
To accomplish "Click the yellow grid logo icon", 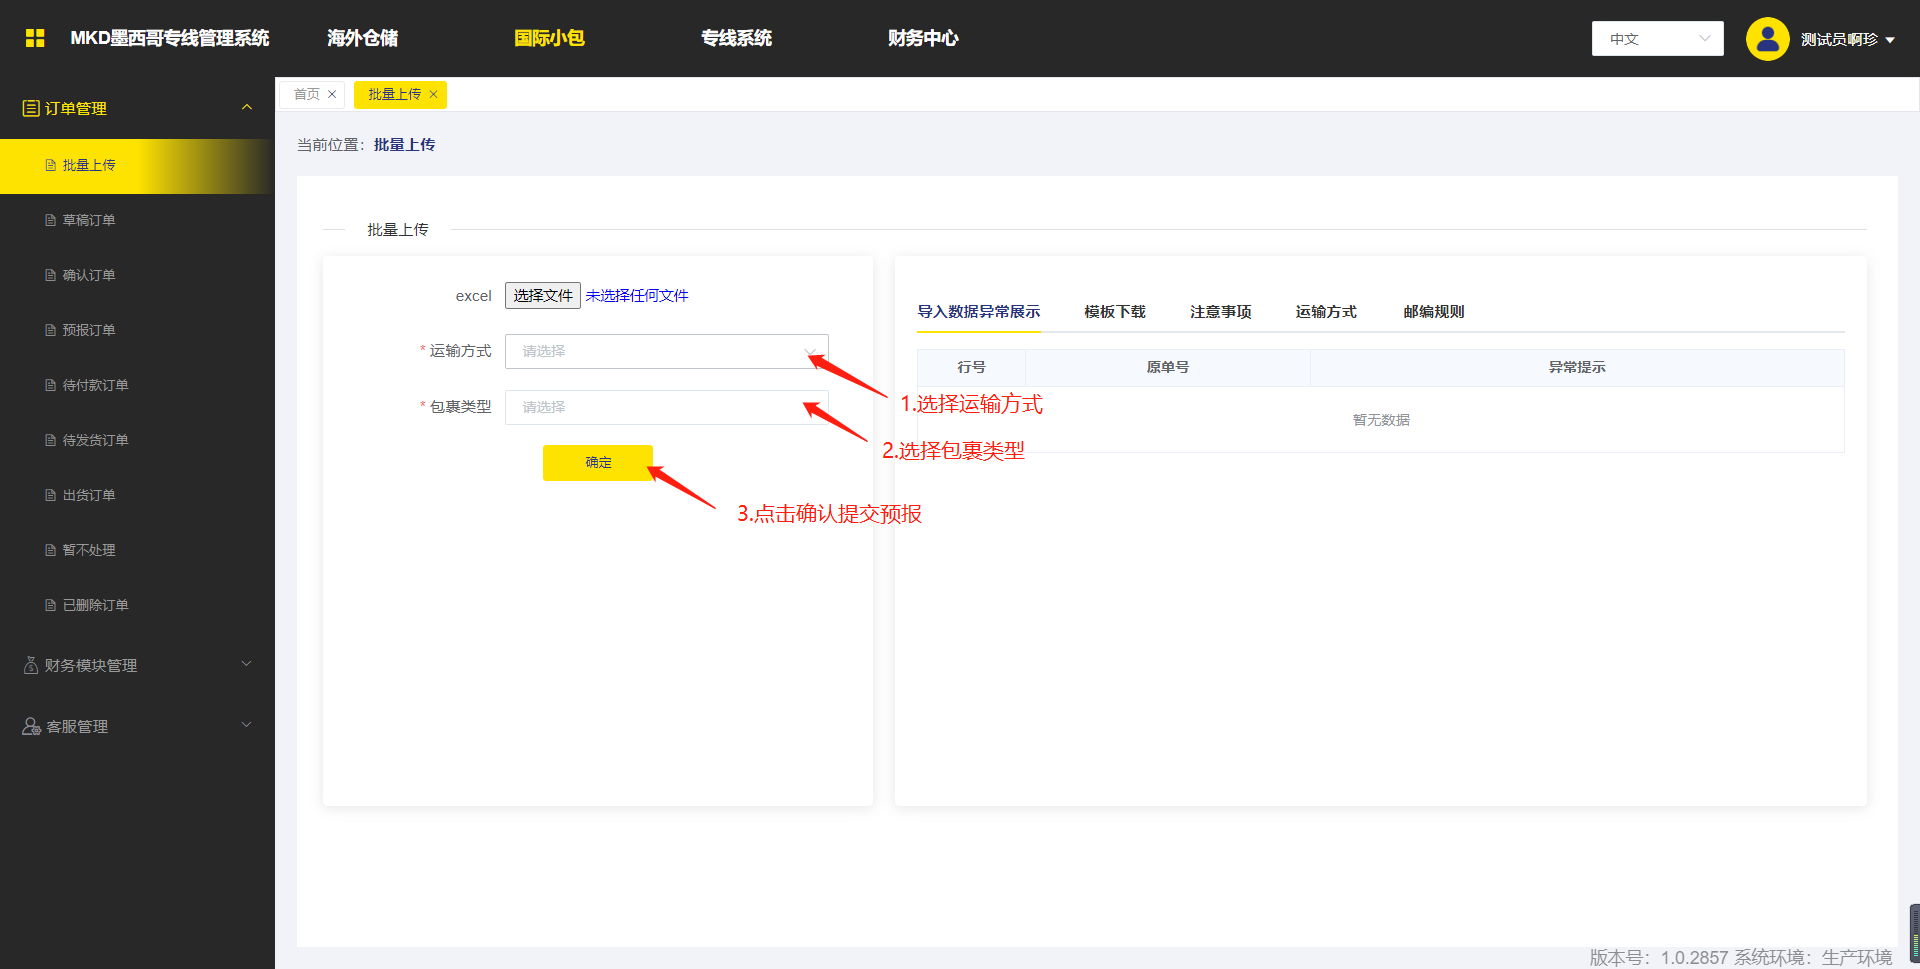I will [35, 38].
